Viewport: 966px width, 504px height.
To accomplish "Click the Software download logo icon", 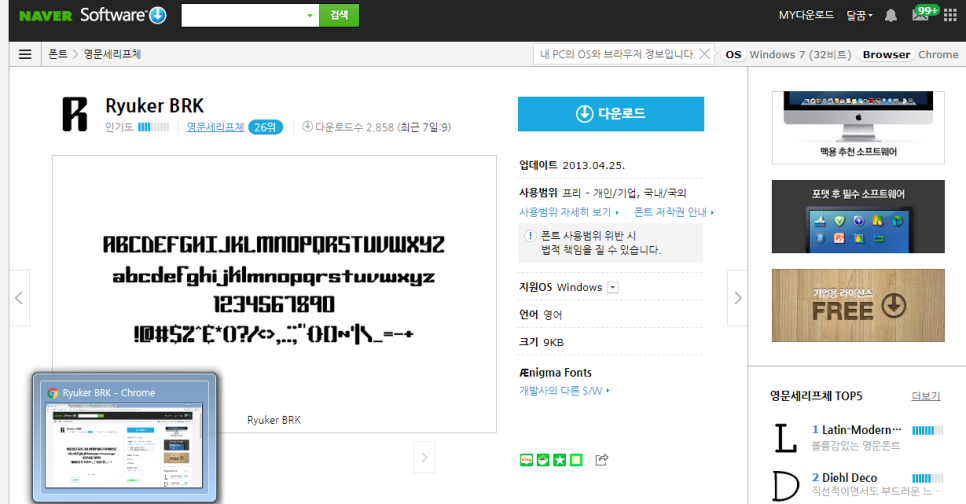I will (x=158, y=15).
